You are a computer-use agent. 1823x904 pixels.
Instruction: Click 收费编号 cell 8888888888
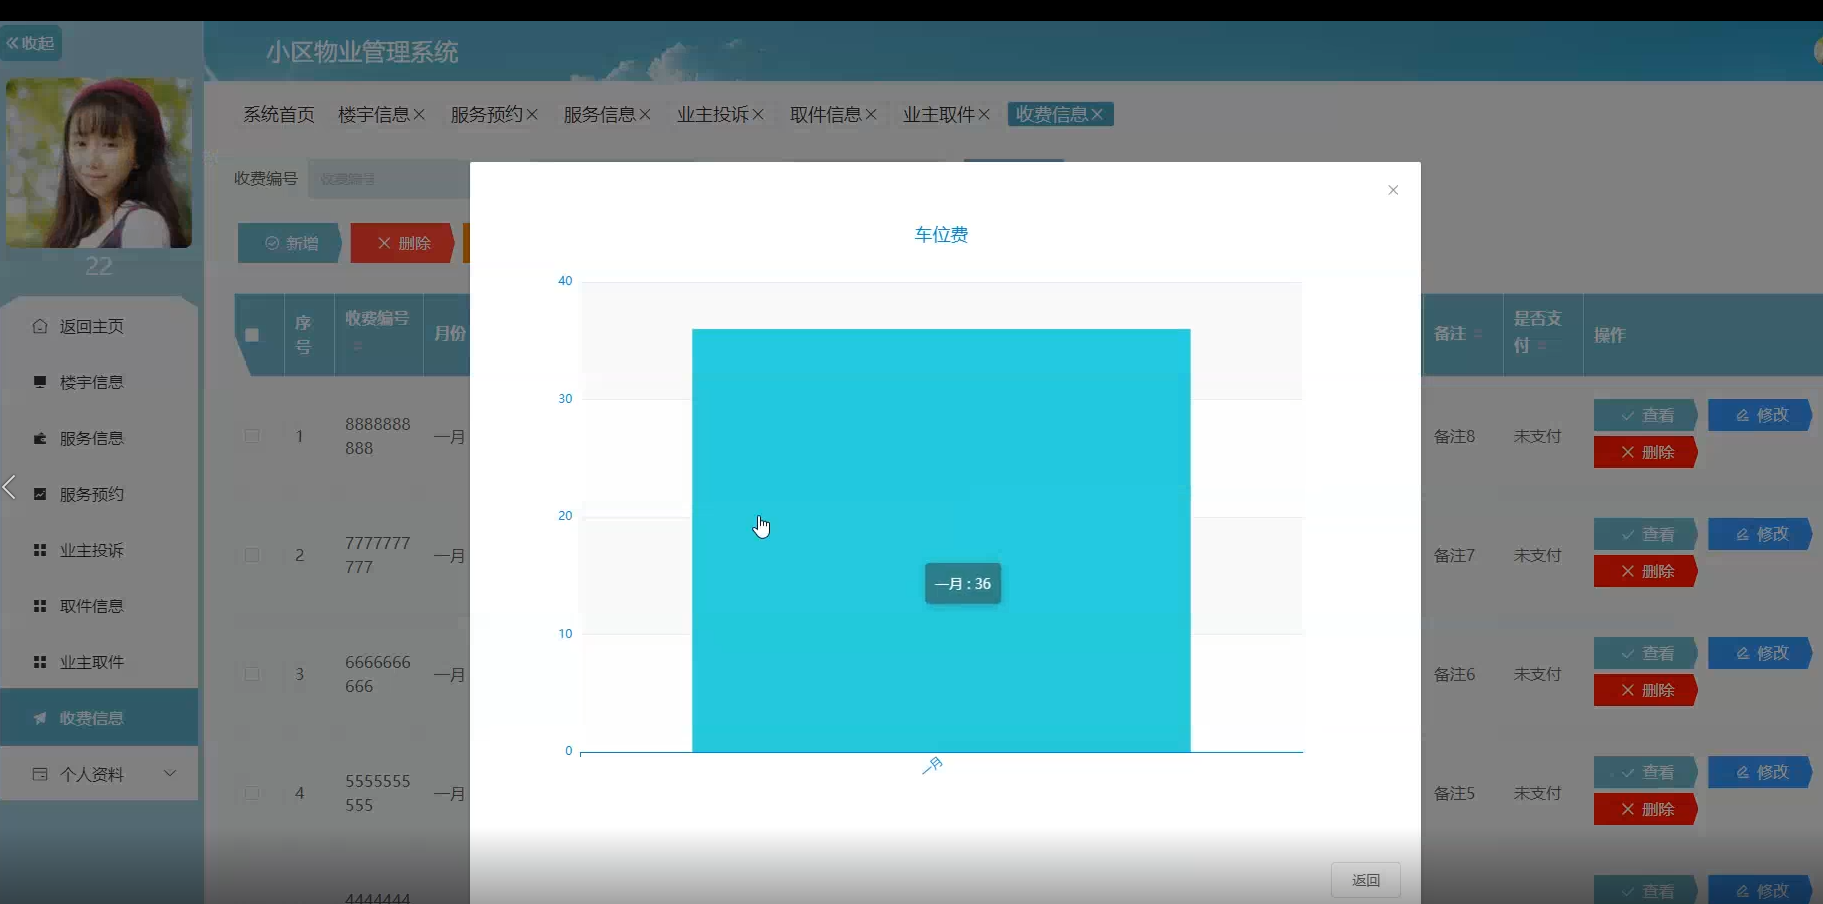click(377, 436)
